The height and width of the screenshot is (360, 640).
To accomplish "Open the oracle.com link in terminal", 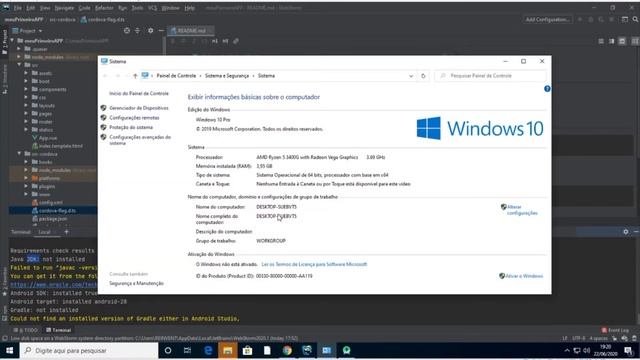I will pos(53,284).
